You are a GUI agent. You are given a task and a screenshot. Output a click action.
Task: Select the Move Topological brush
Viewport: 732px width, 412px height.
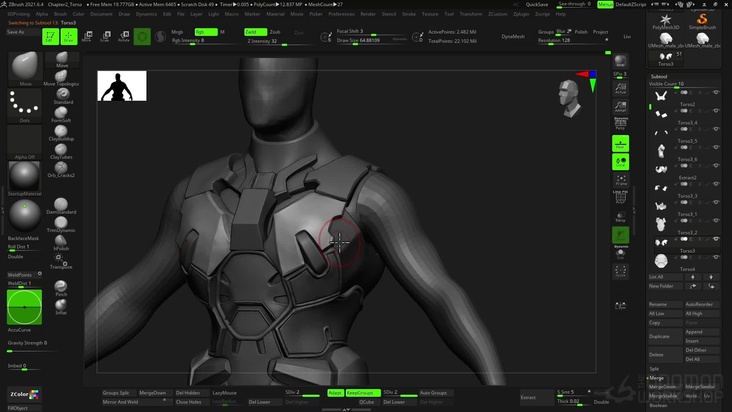click(x=61, y=78)
